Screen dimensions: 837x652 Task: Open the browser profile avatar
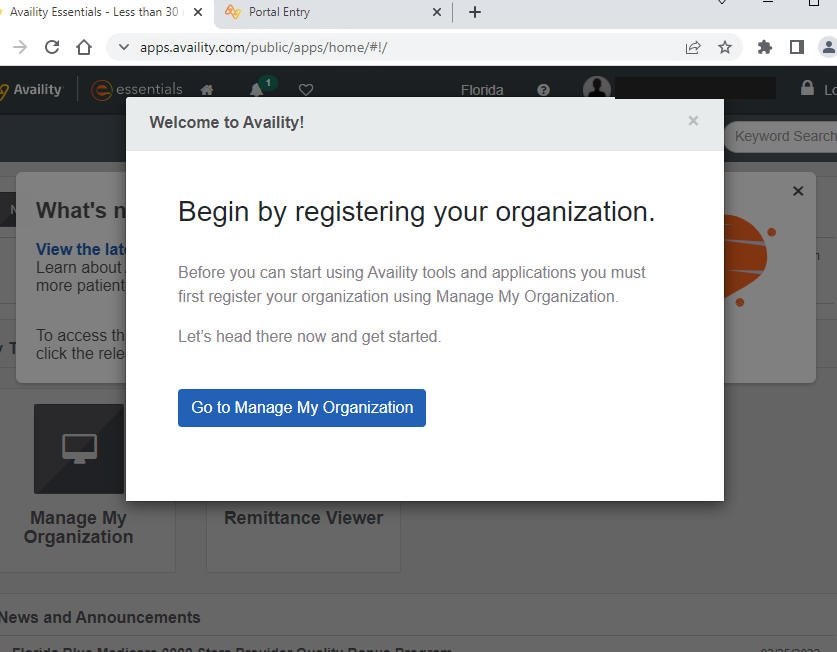(x=828, y=48)
